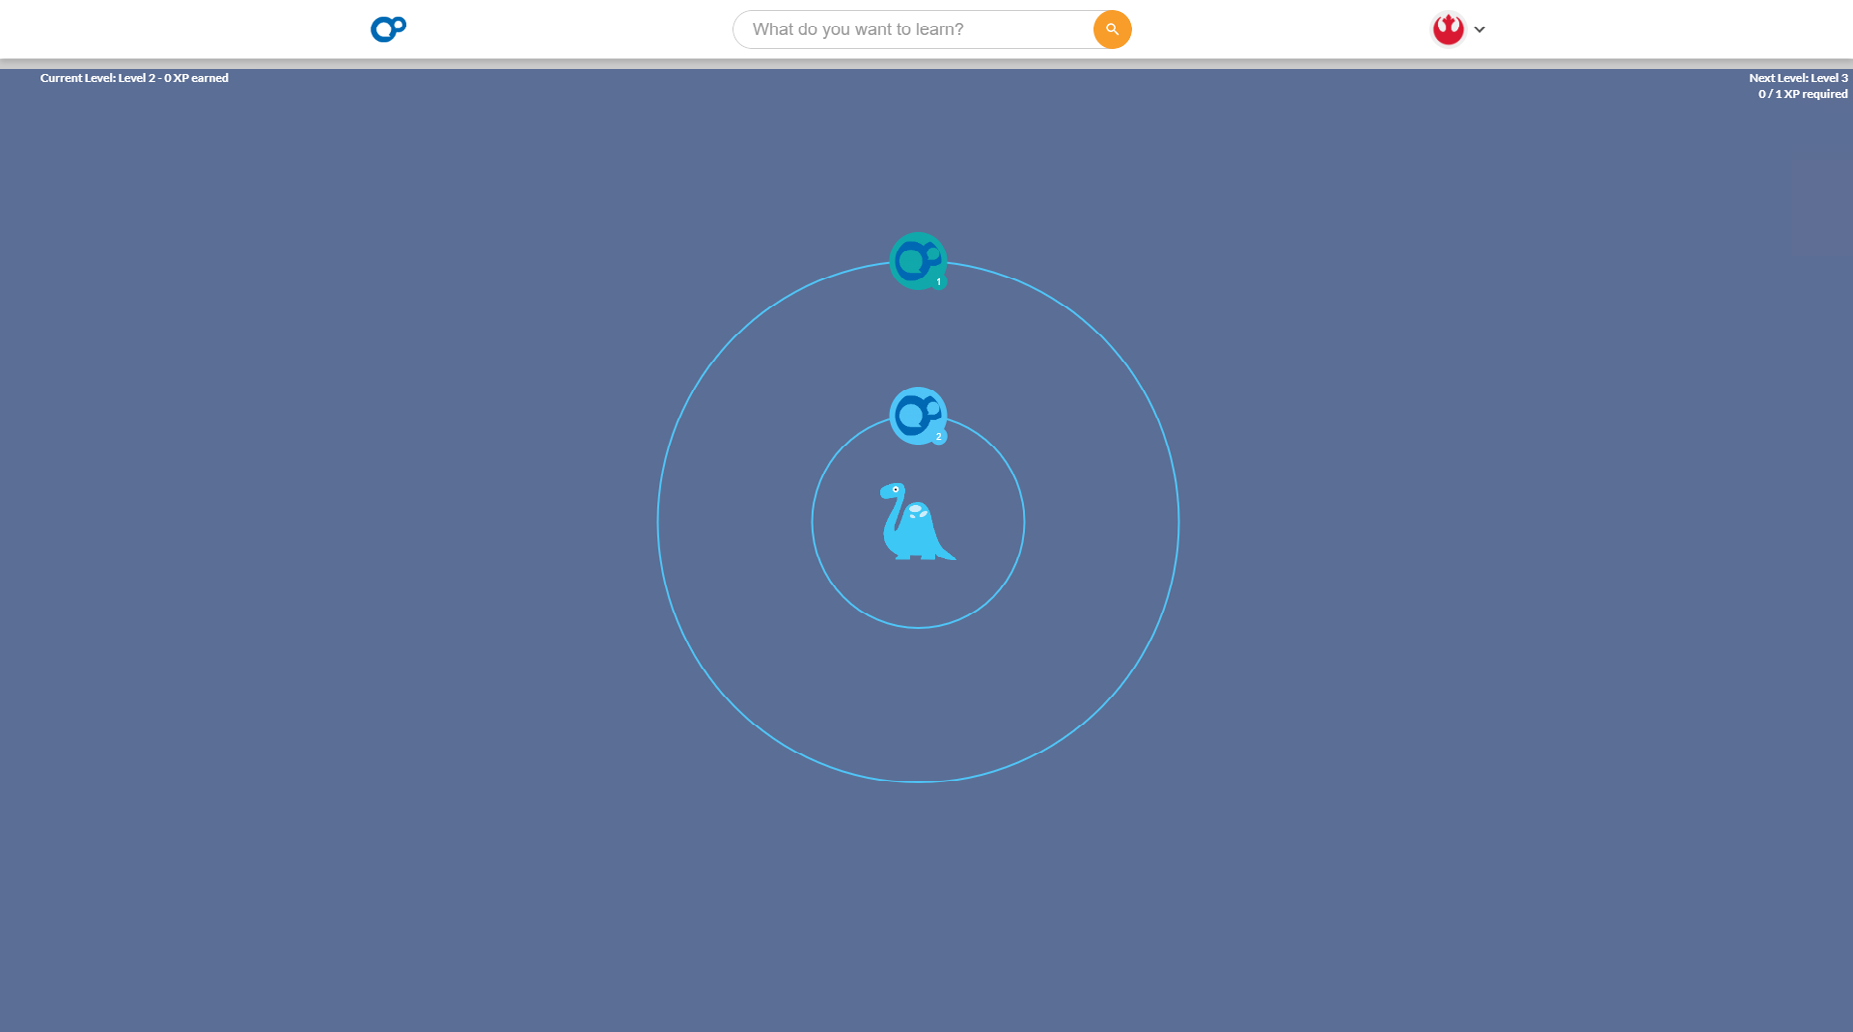This screenshot has width=1853, height=1032.
Task: Click the 0 / 1 XP required text
Action: (1803, 93)
